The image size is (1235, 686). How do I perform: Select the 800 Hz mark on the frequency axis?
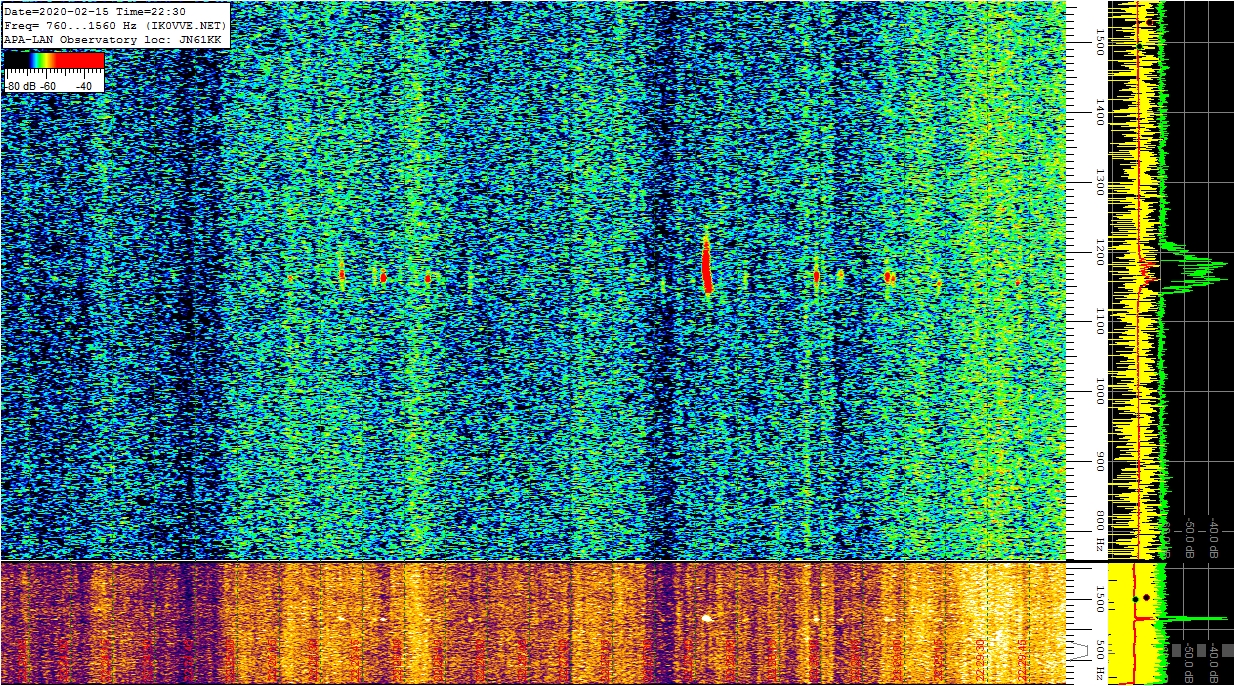click(1100, 533)
